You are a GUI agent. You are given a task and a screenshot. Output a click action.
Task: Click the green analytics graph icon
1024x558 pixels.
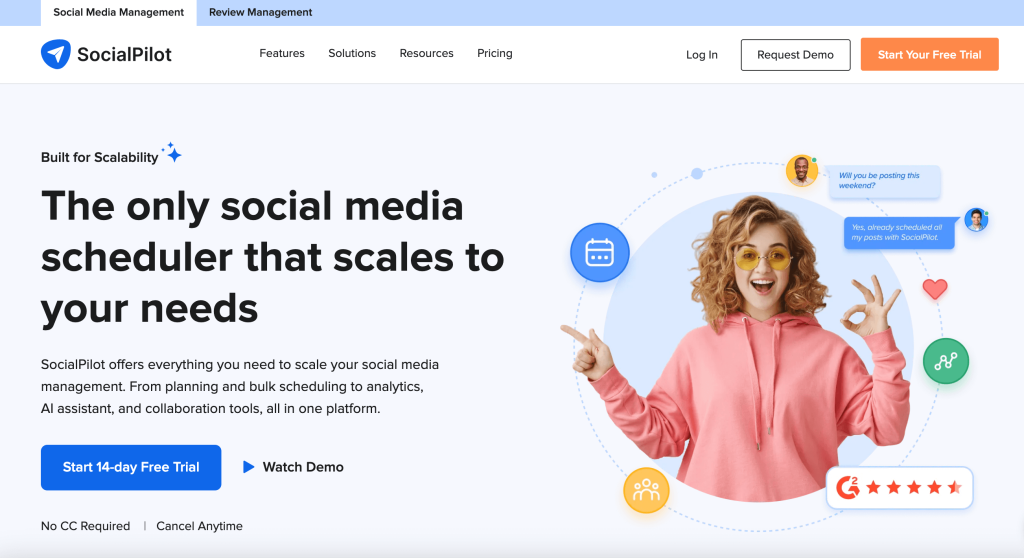pos(946,361)
